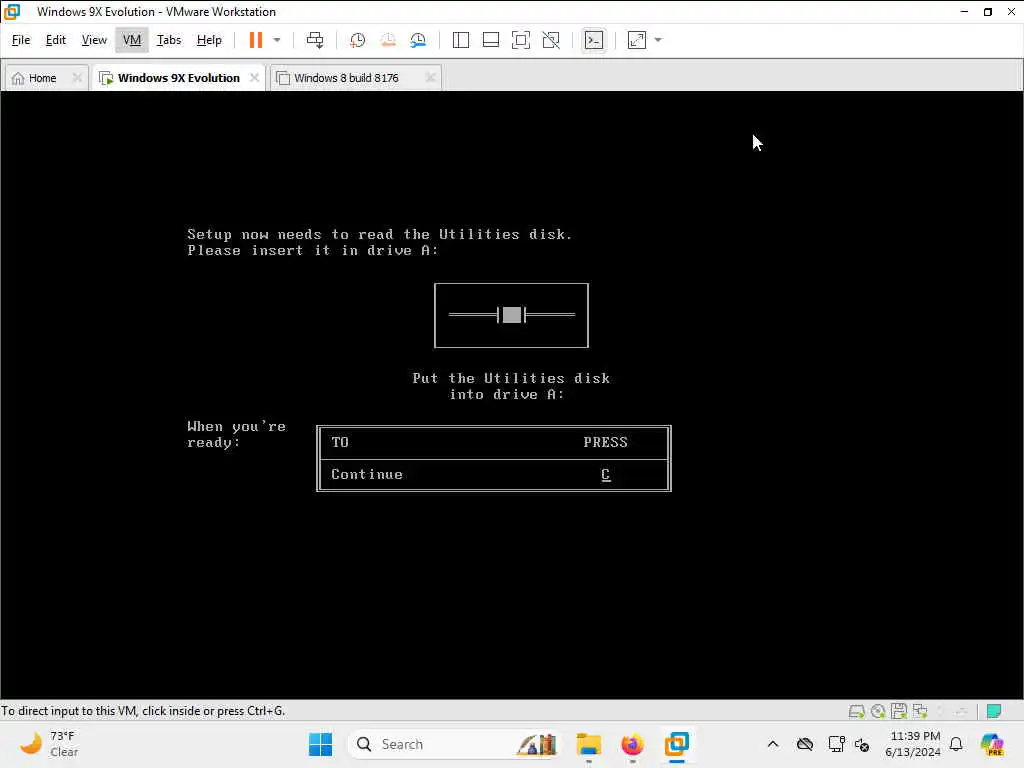Click the Put the Utilities disk text

click(511, 386)
